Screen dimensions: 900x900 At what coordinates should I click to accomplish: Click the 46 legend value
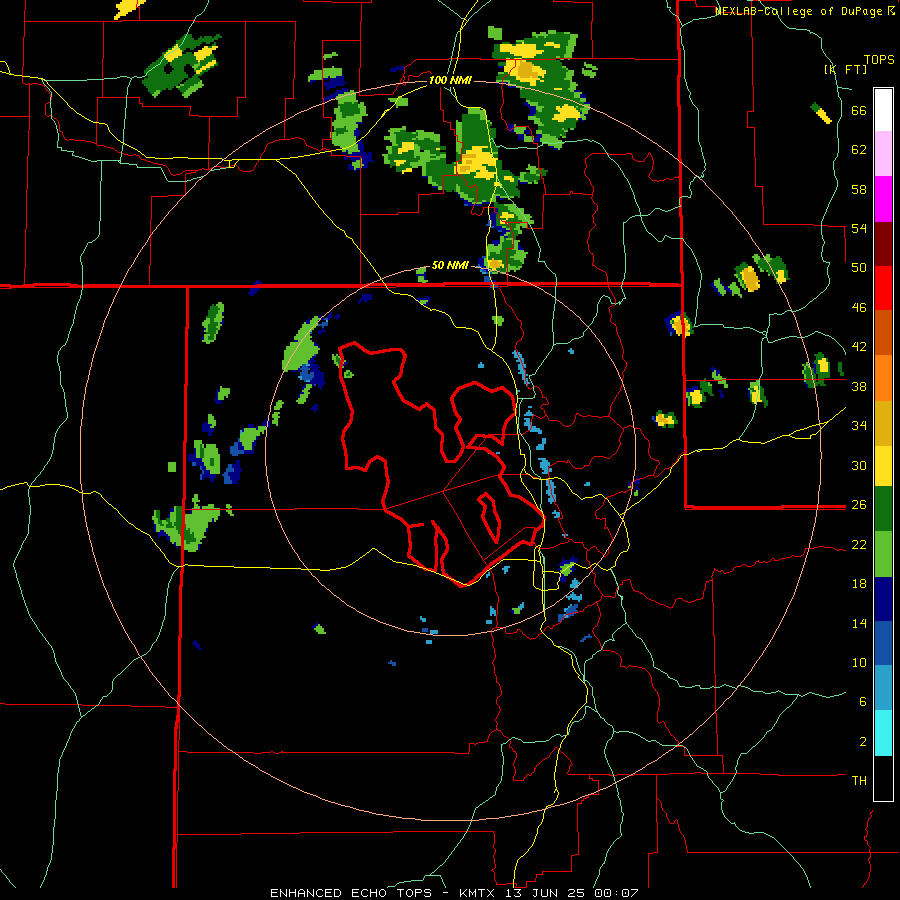pos(859,307)
